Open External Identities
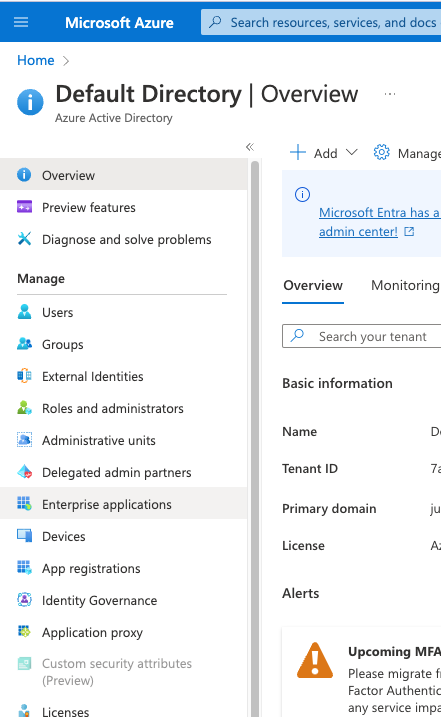The height and width of the screenshot is (717, 441). (124, 376)
